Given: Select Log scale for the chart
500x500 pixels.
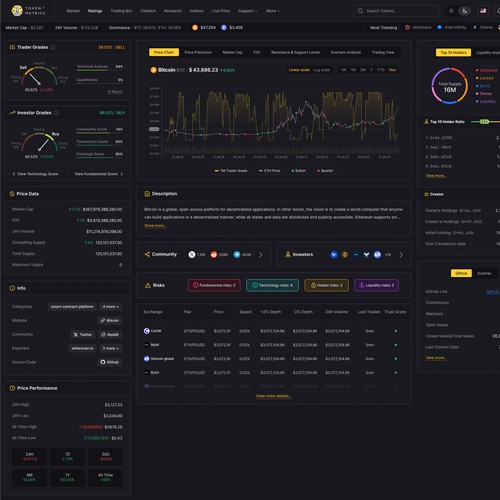Looking at the screenshot, I should 322,70.
